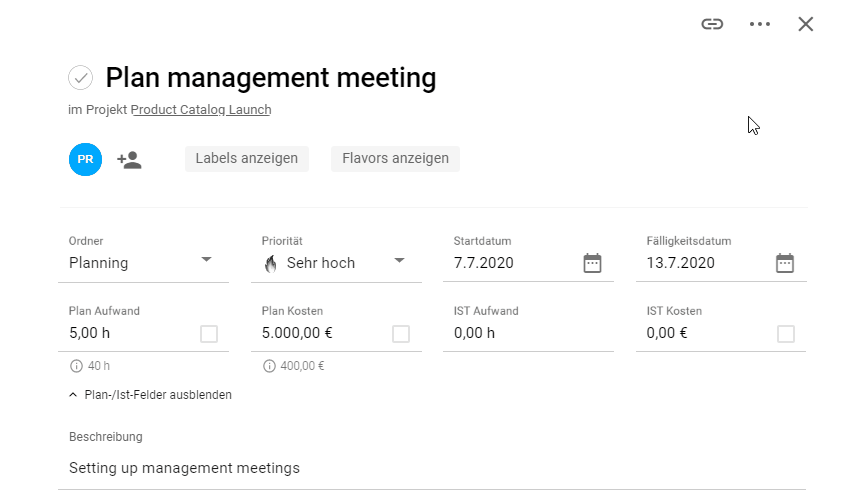
Task: Click the IST Aufwand value 0,00 h
Action: point(474,333)
